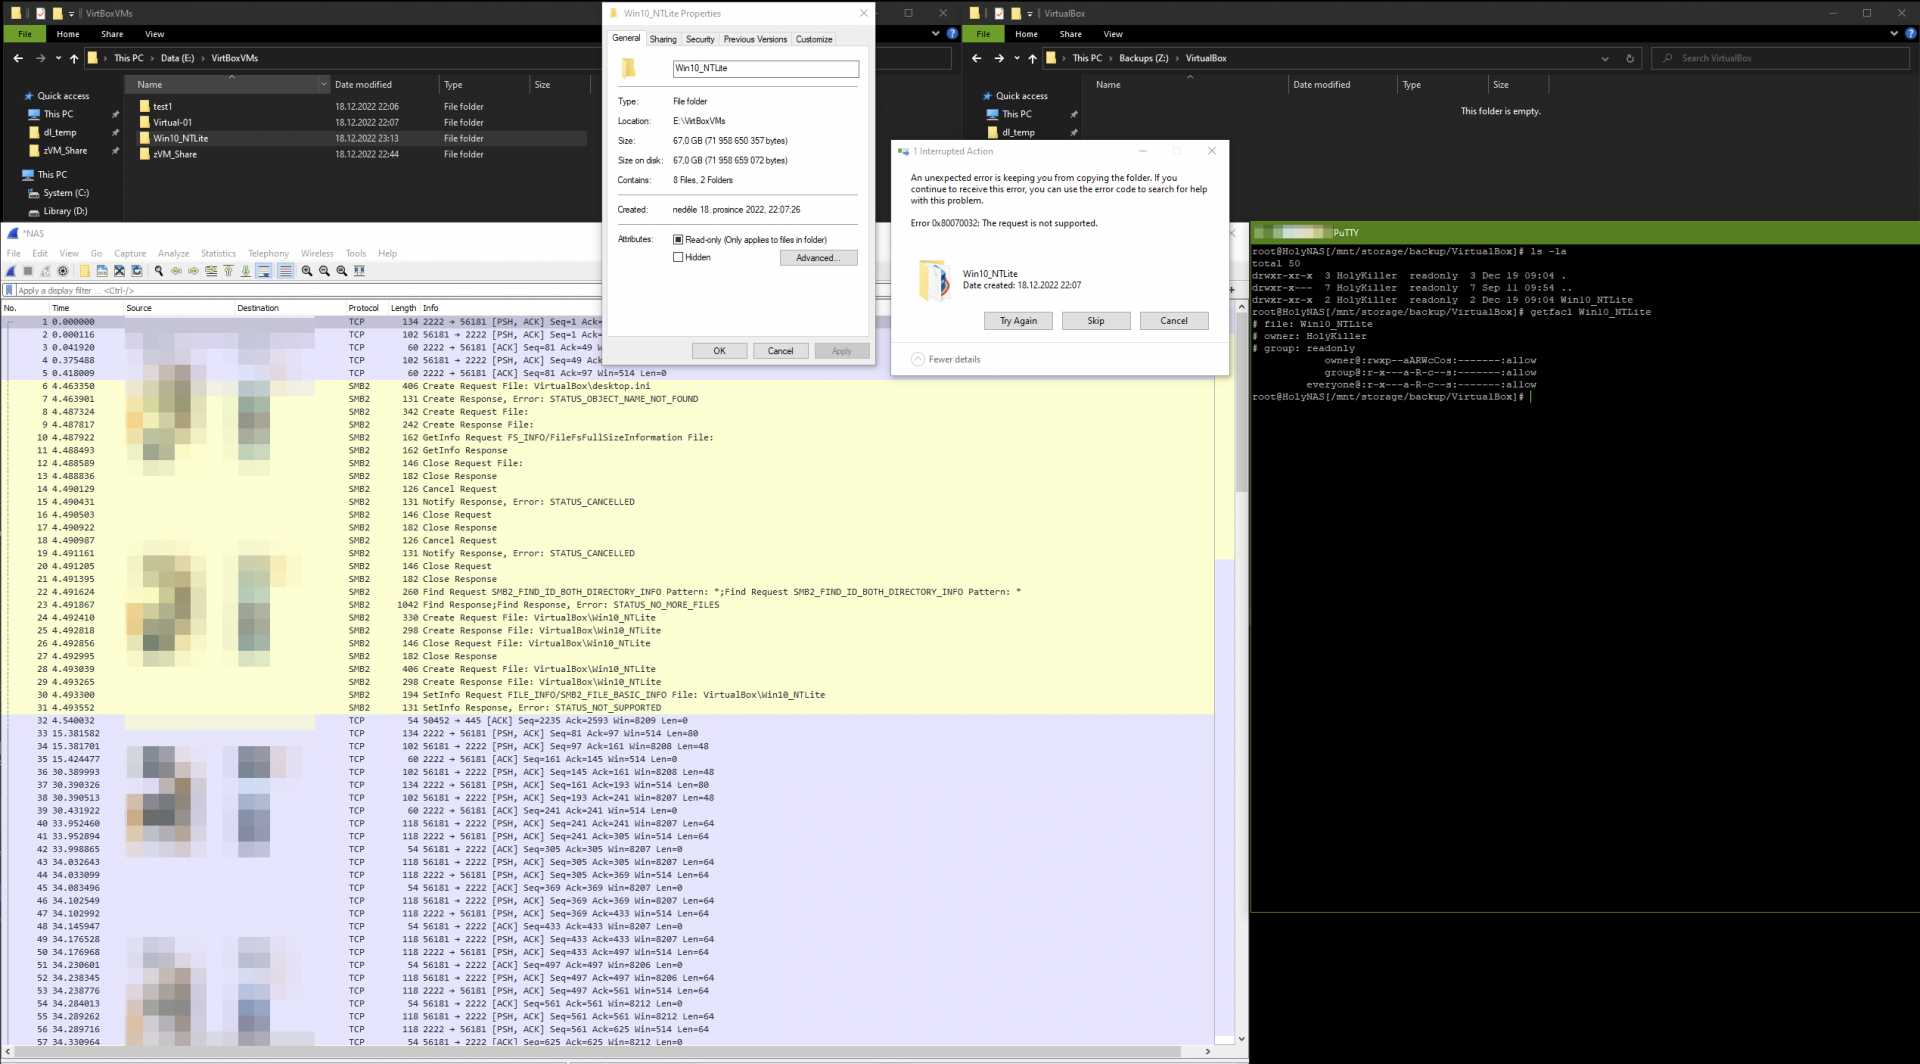Open View ribbon tab in VirtualBox Explorer
The height and width of the screenshot is (1064, 1920).
pyautogui.click(x=1113, y=34)
